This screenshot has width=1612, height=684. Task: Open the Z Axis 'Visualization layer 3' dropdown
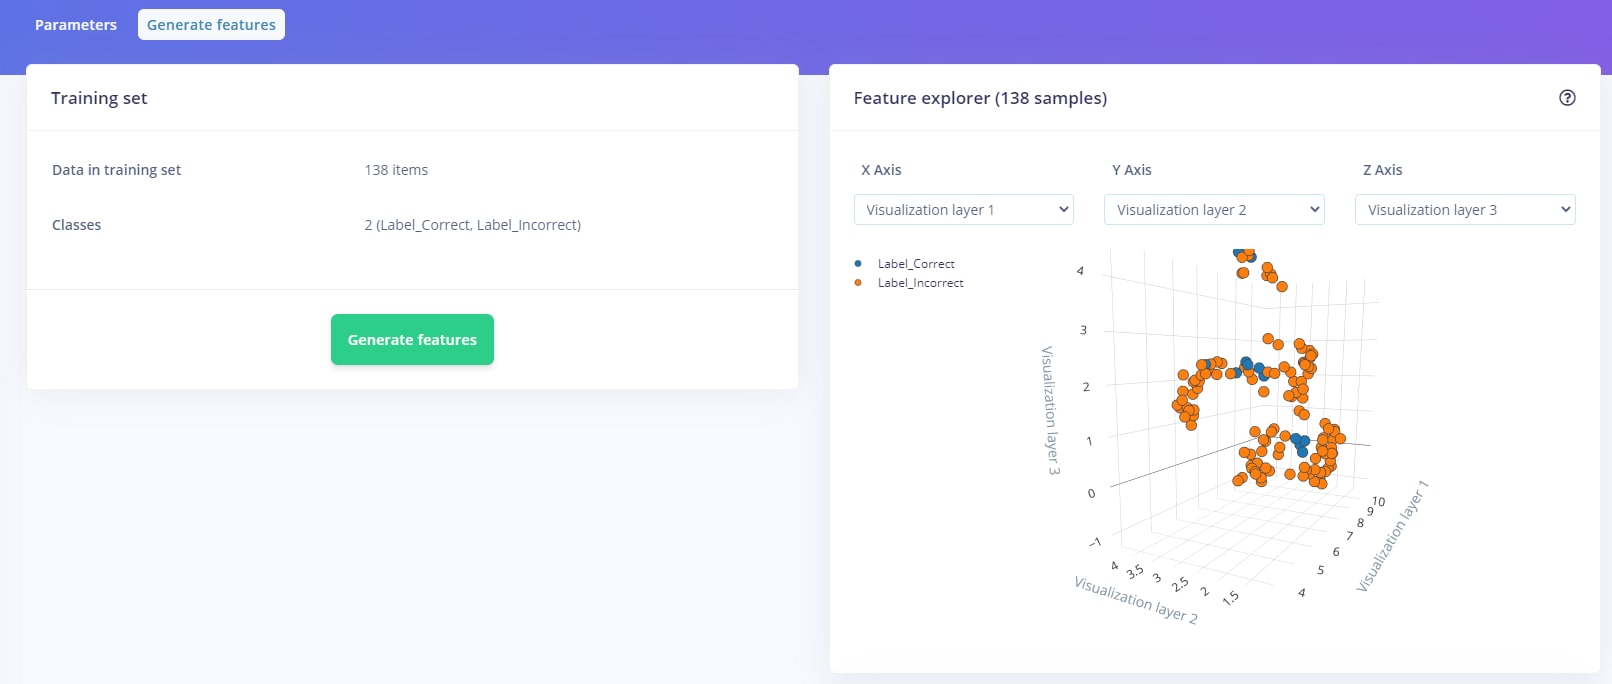[x=1465, y=210]
